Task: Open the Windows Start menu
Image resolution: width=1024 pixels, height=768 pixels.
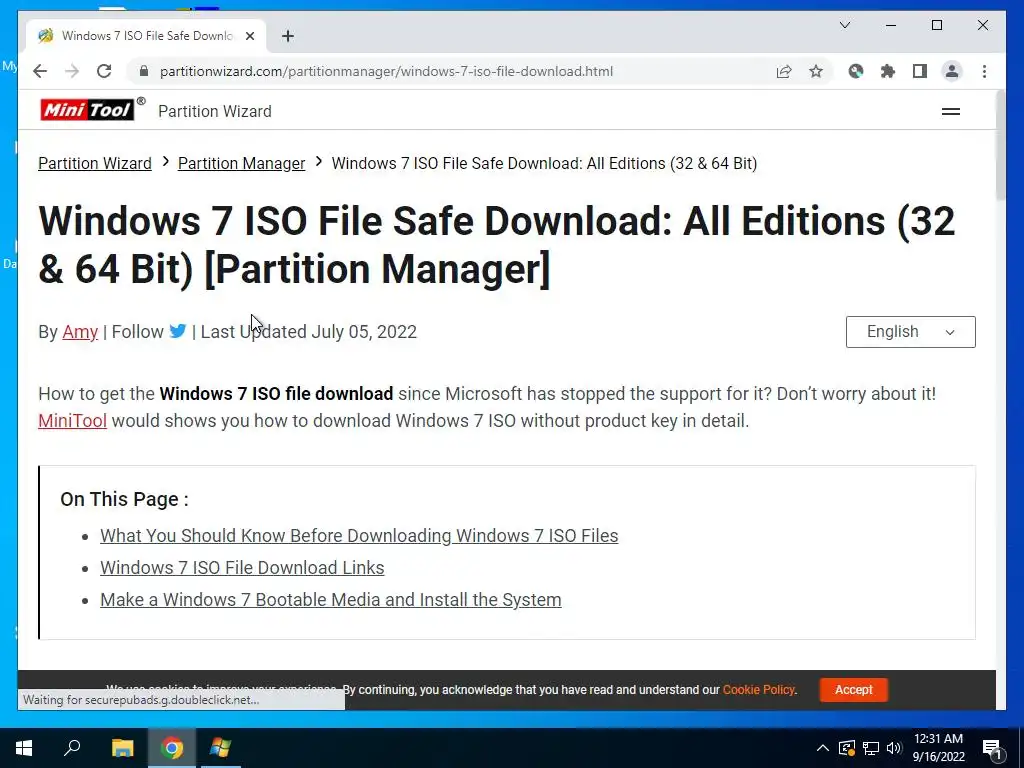Action: pos(24,748)
